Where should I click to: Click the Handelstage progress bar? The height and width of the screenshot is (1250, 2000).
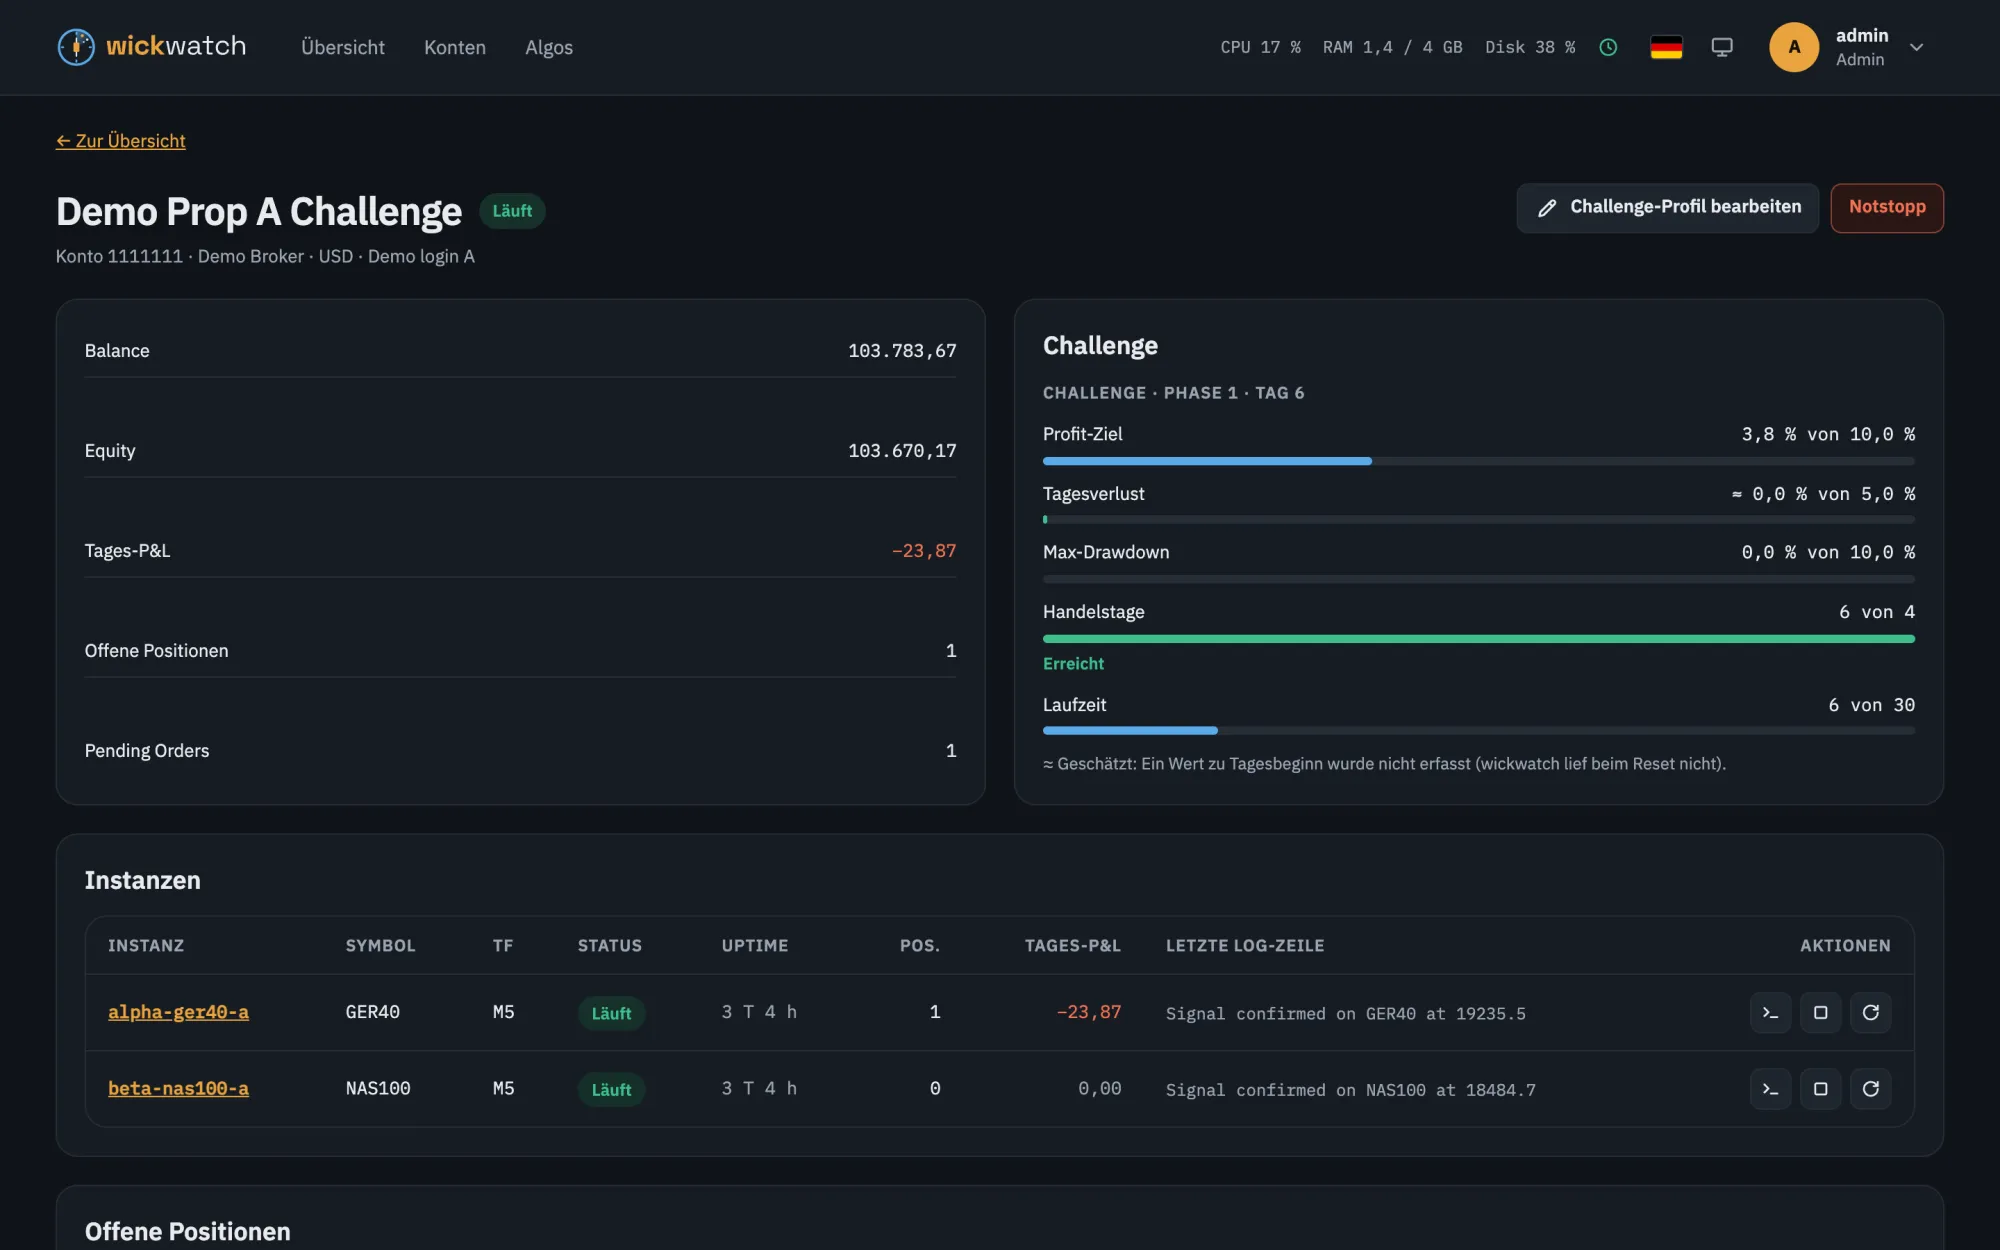coord(1478,639)
